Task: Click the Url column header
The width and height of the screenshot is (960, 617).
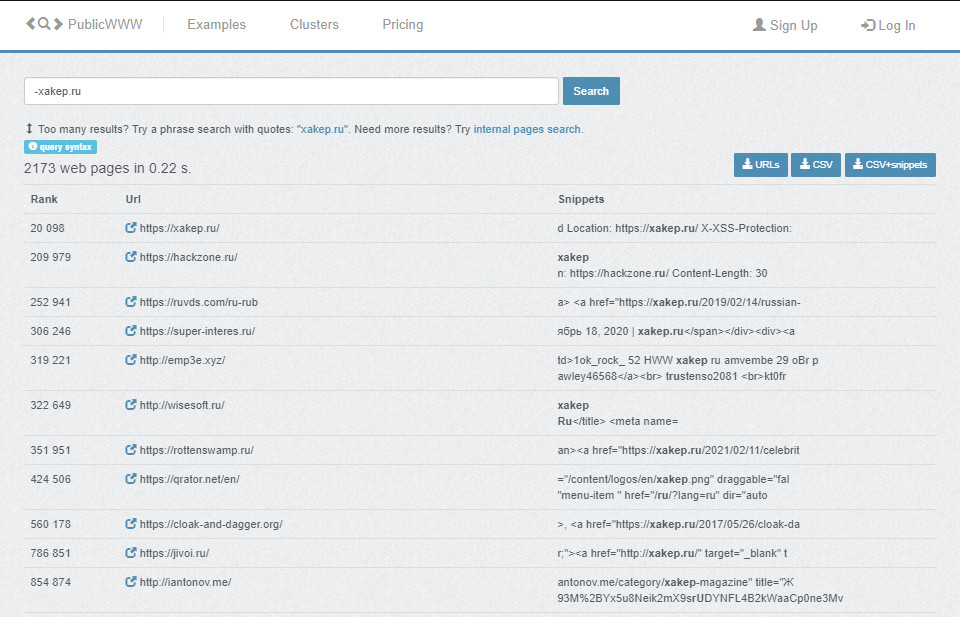Action: click(133, 199)
